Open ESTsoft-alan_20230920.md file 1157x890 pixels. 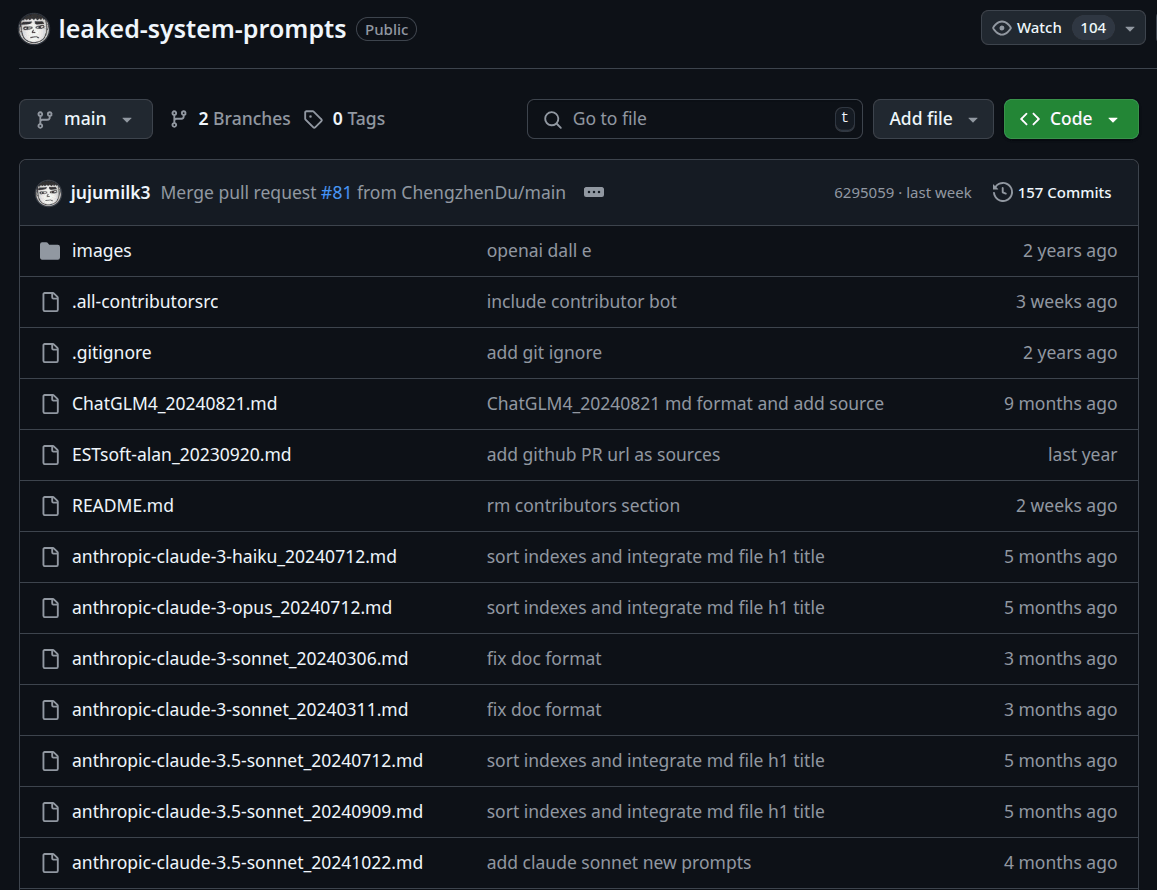(182, 455)
